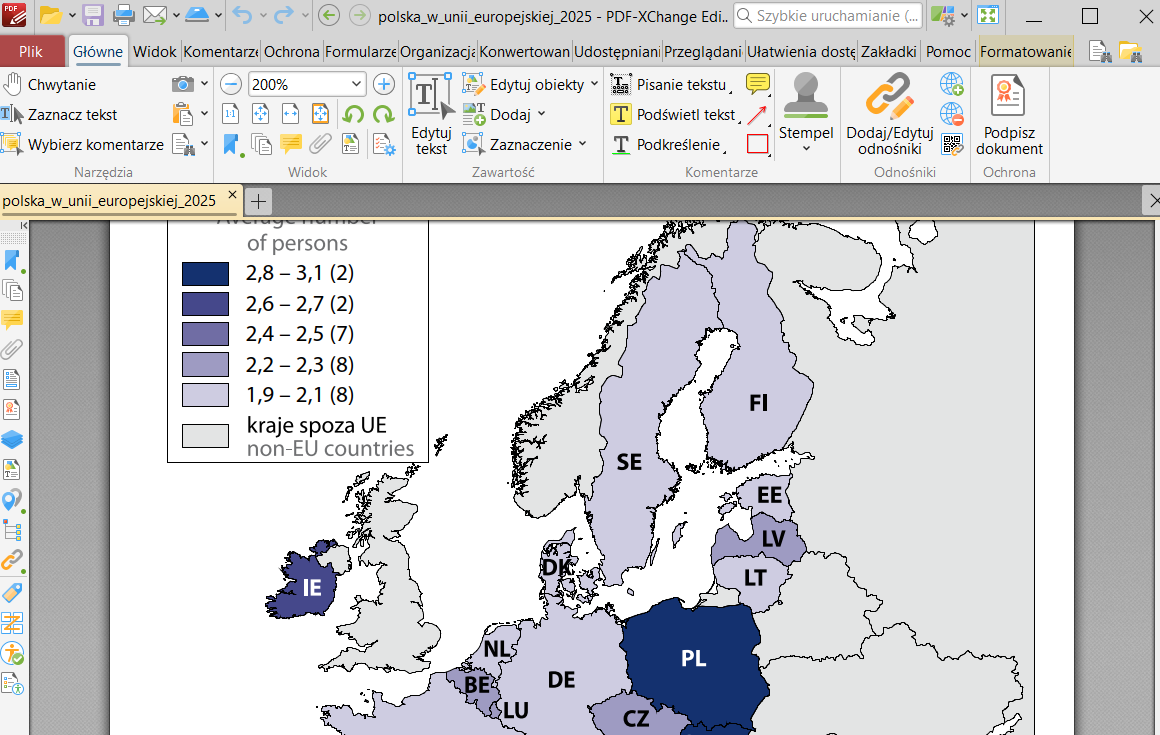The width and height of the screenshot is (1160, 735).
Task: Activate the Chwytanie hand tool
Action: (50, 84)
